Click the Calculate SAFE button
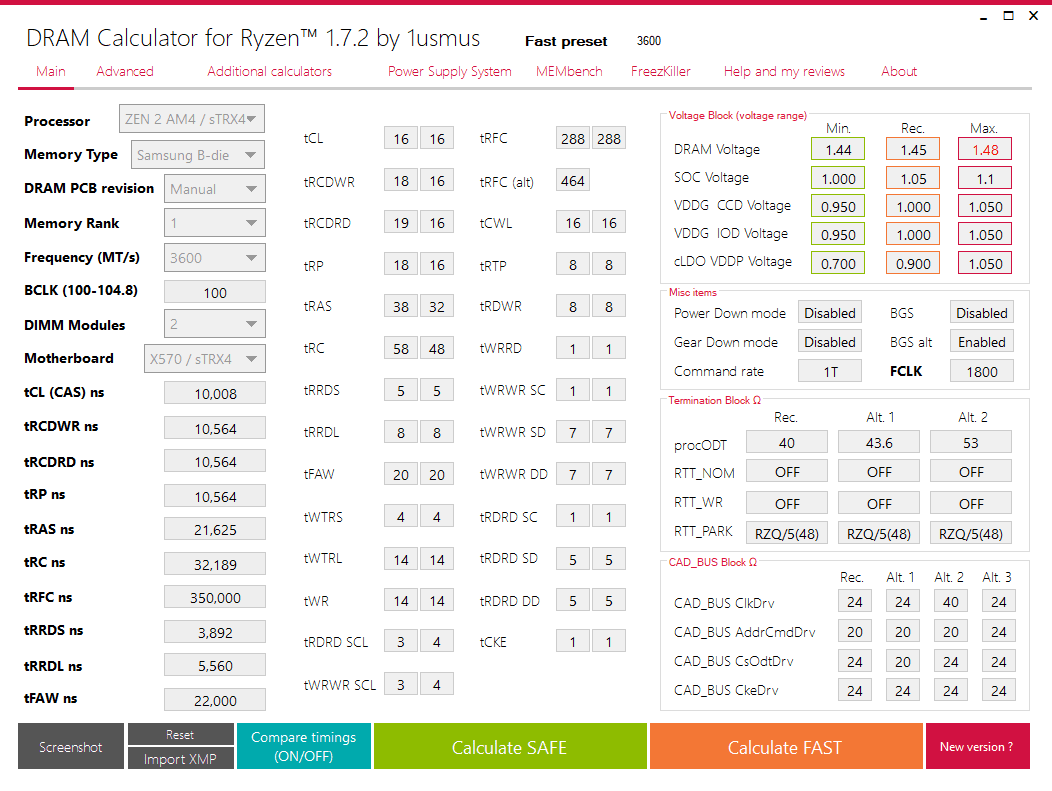Viewport: 1052px width, 791px height. 510,746
